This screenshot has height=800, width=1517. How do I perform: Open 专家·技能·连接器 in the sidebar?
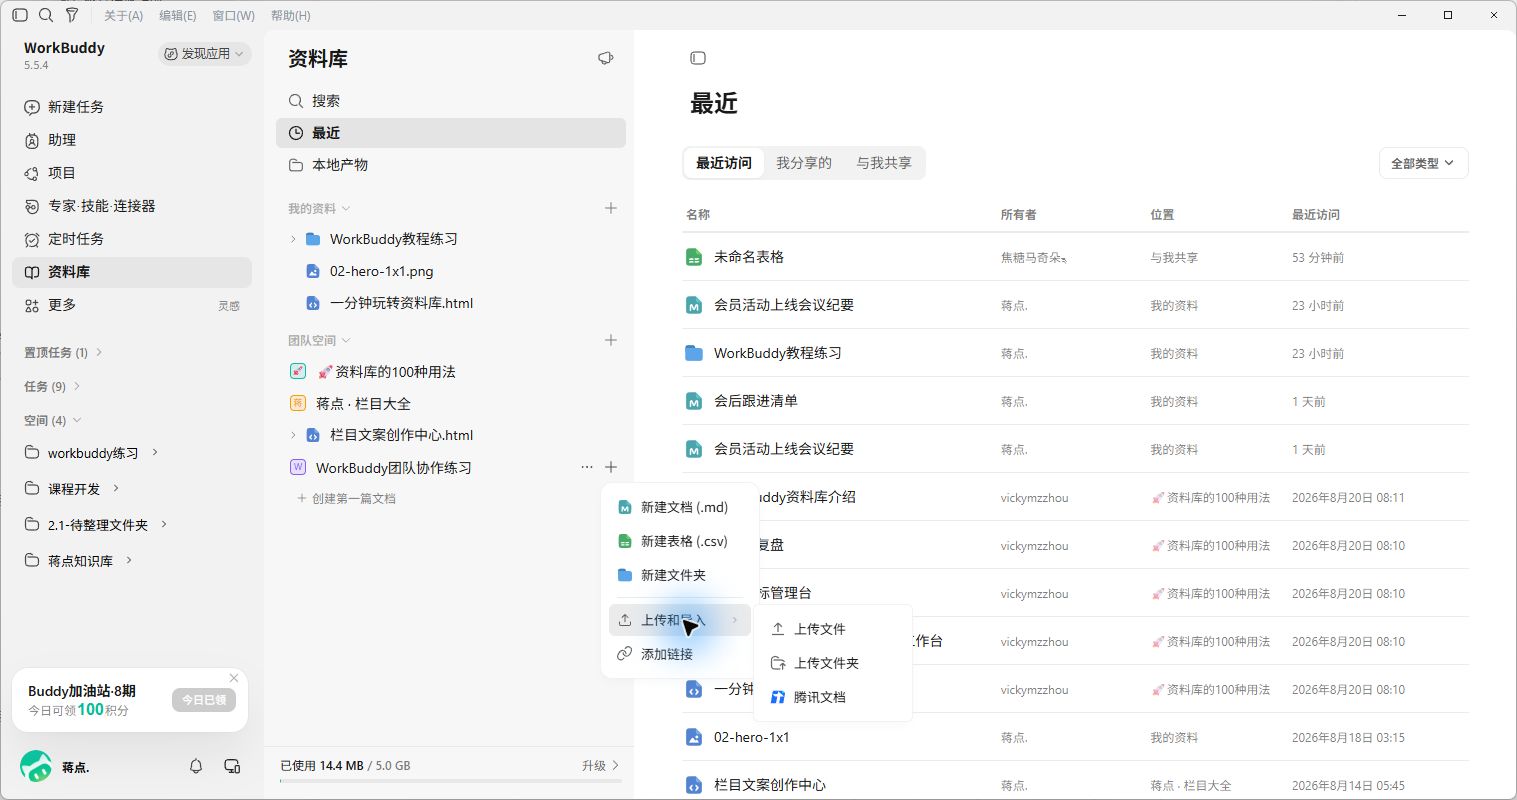pos(132,206)
